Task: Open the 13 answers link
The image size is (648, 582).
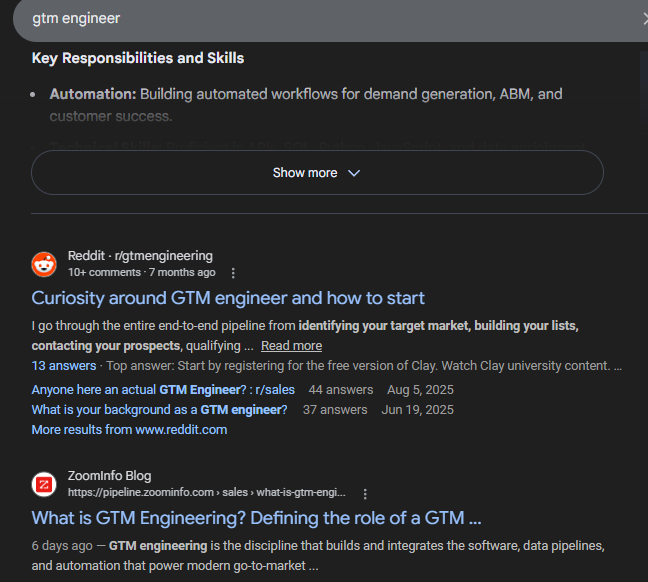Action: [x=64, y=366]
